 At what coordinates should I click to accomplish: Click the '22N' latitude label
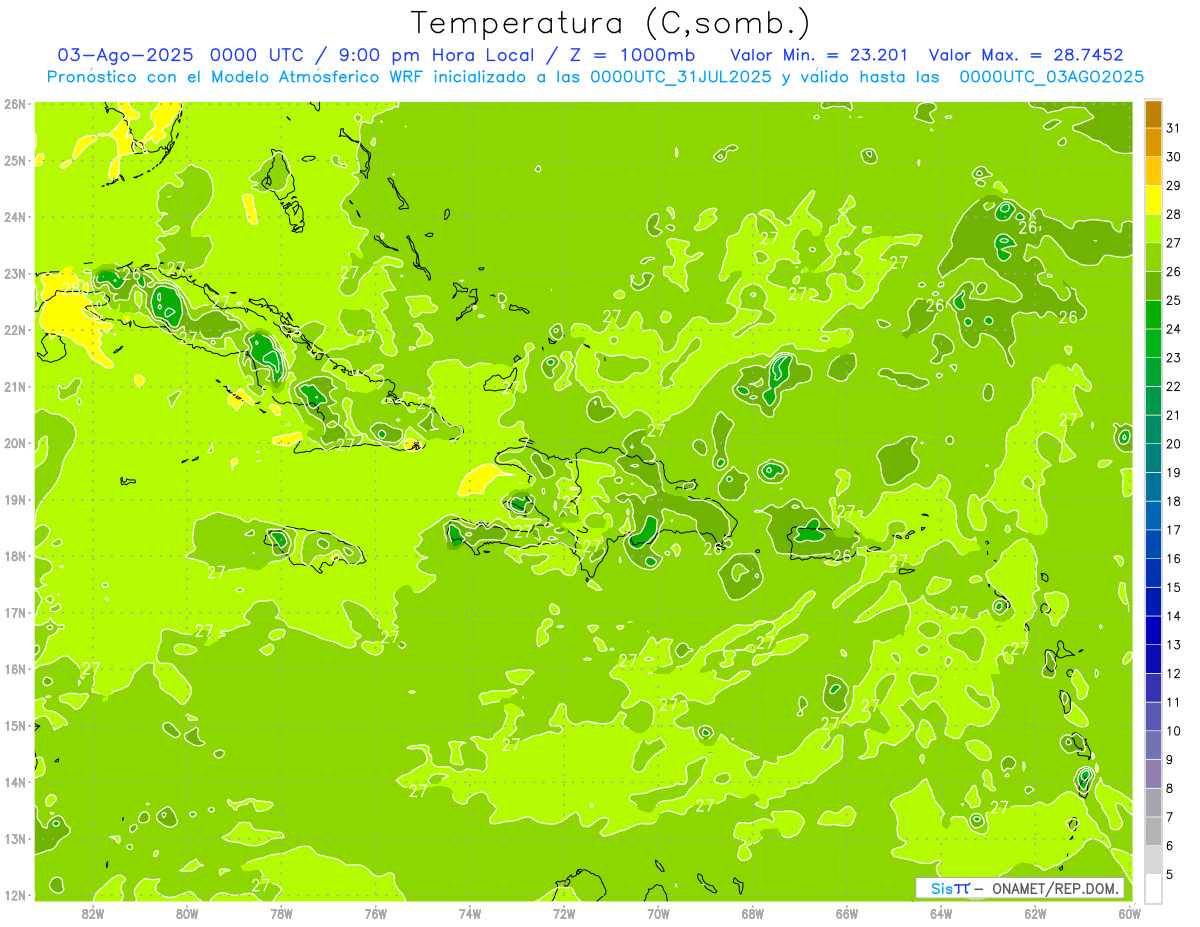(x=15, y=329)
